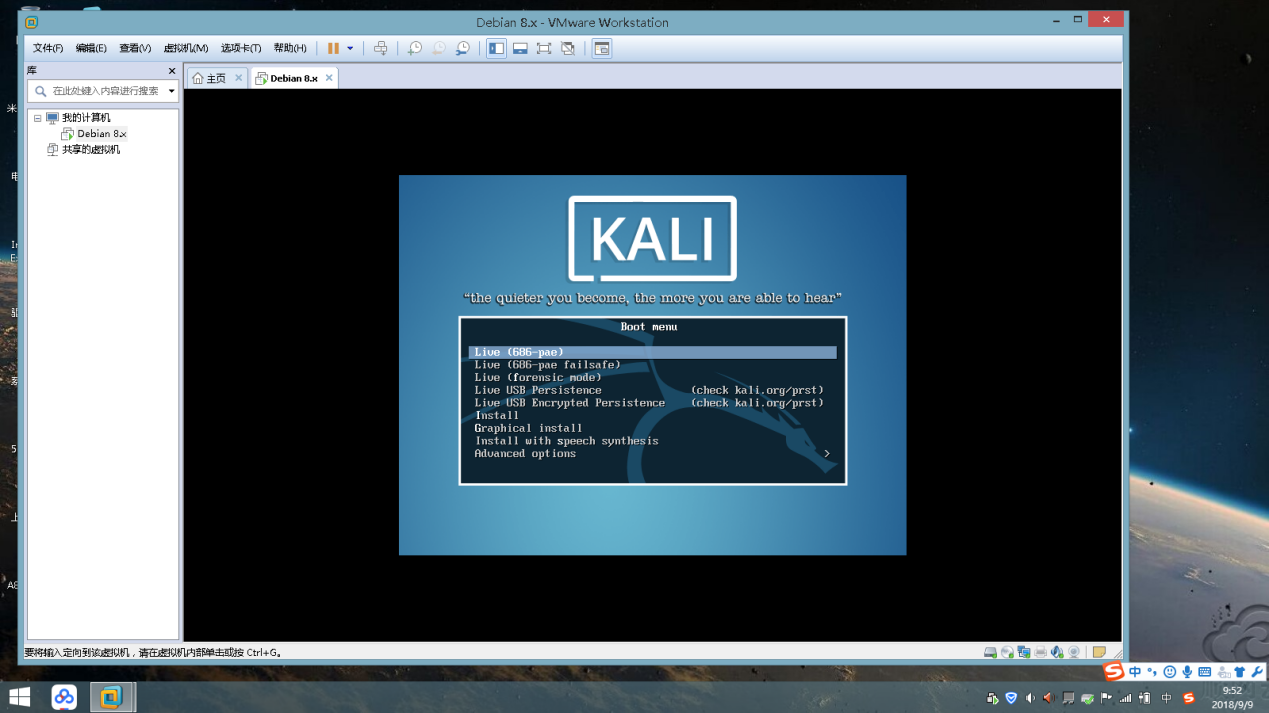Image resolution: width=1269 pixels, height=713 pixels.
Task: Close the 库 library panel
Action: [x=171, y=71]
